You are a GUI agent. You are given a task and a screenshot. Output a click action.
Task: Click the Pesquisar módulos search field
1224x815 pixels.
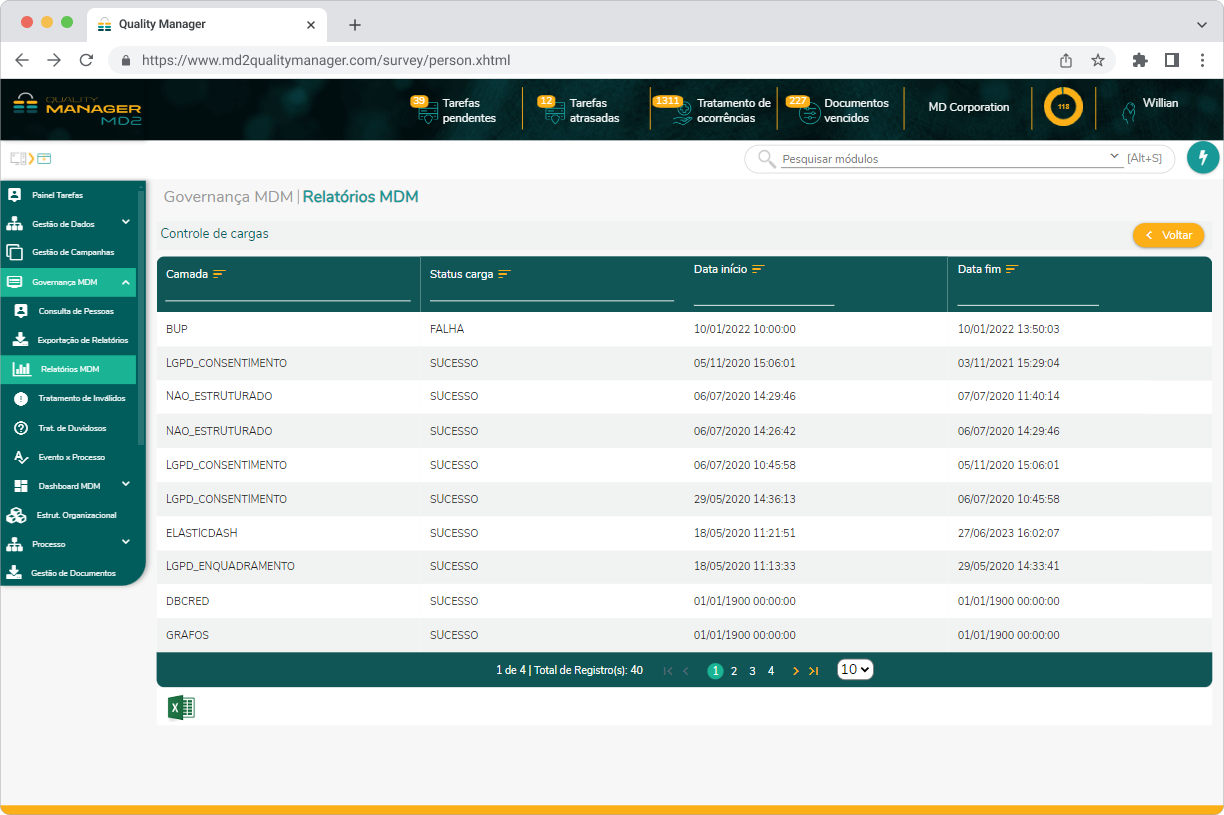click(x=945, y=159)
